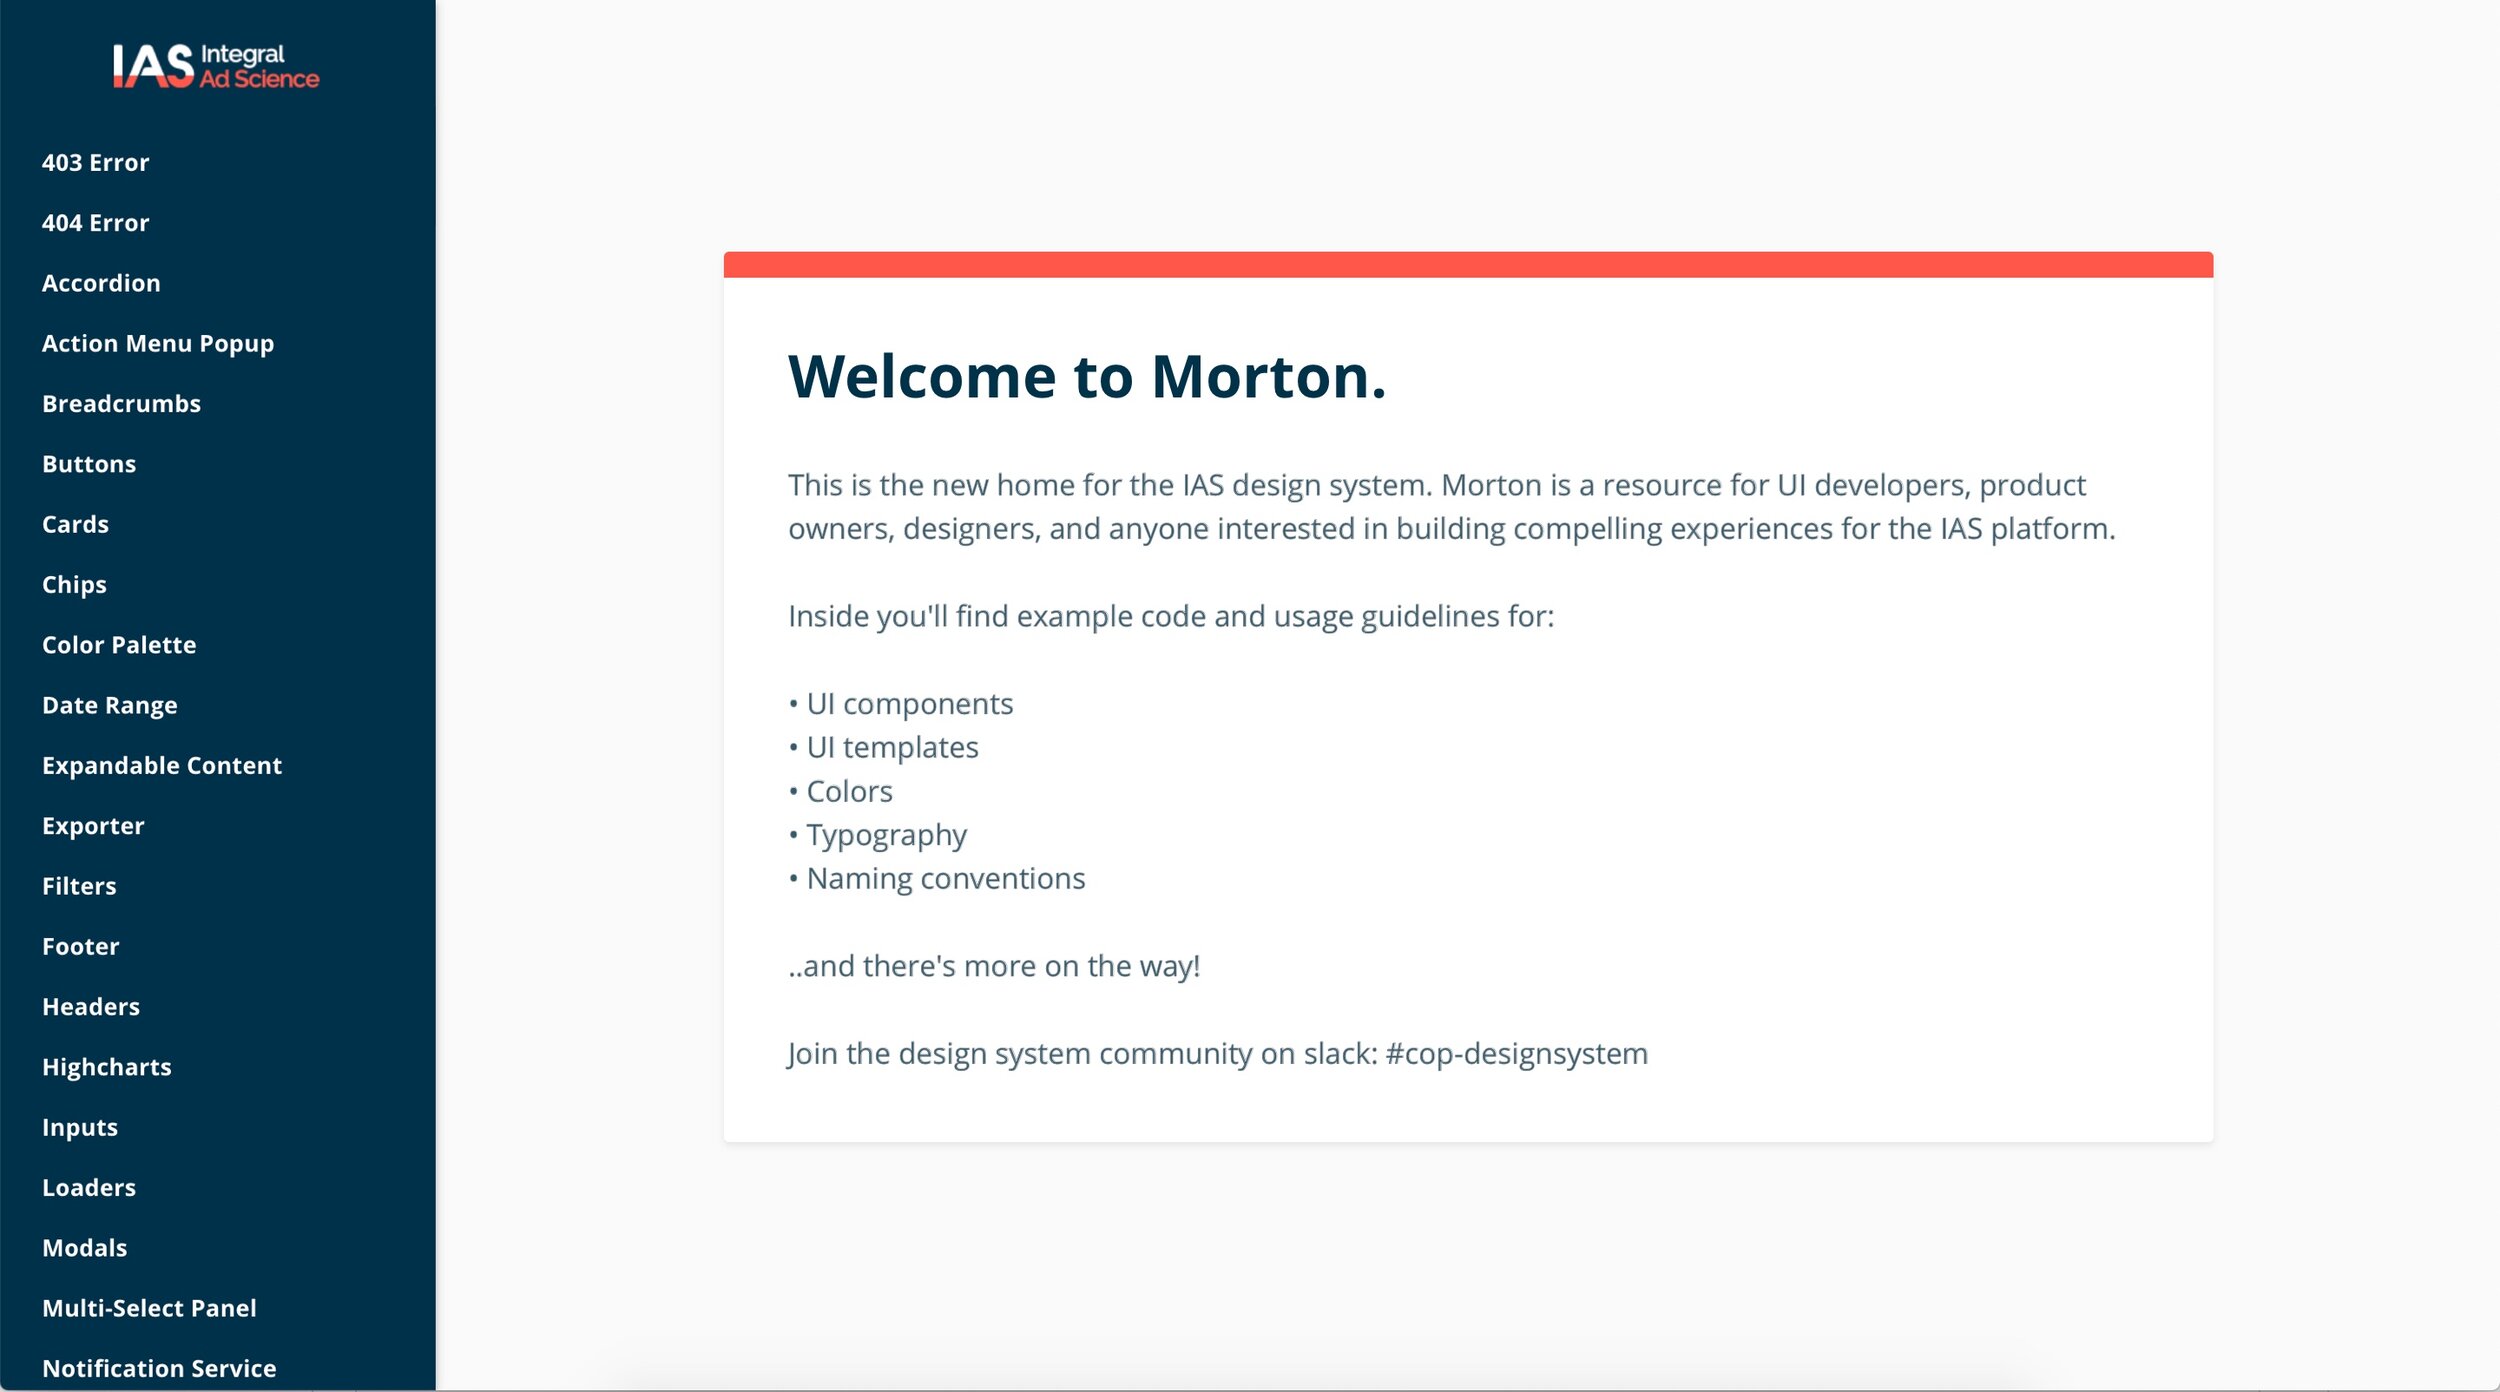
Task: Click the 'UI templates' bullet
Action: click(x=883, y=748)
